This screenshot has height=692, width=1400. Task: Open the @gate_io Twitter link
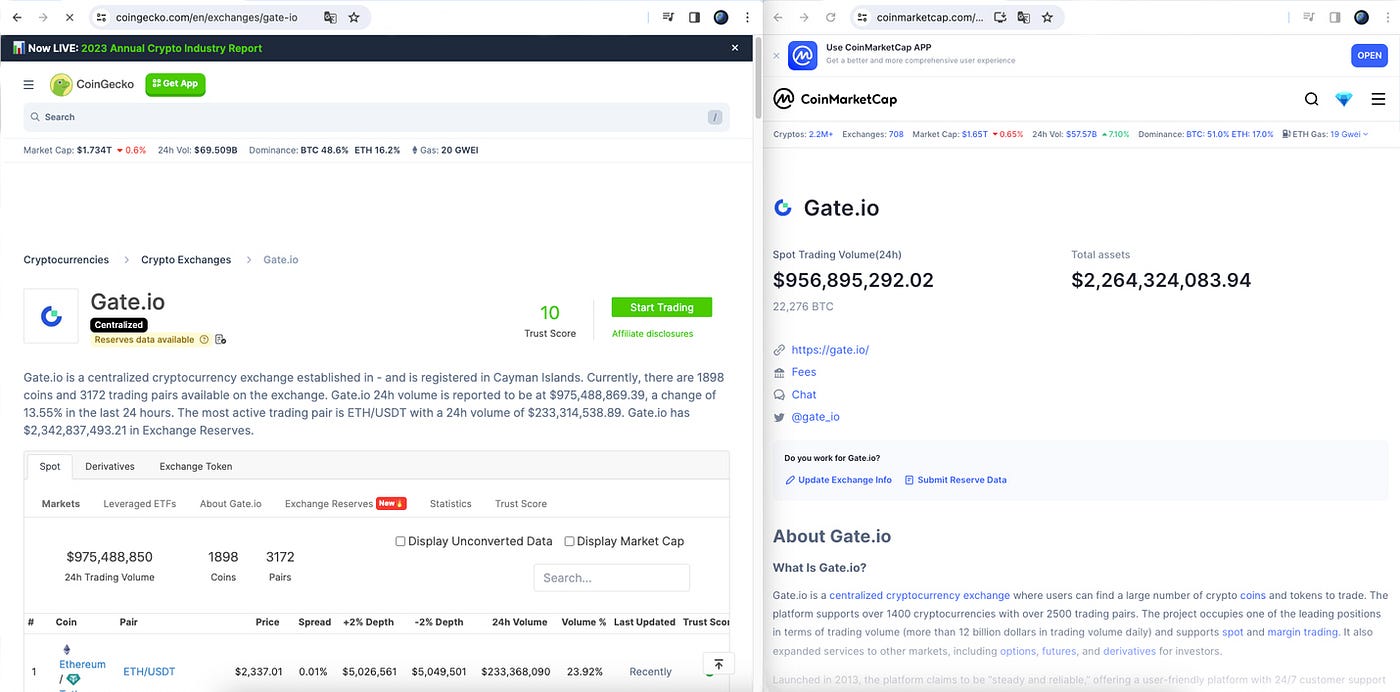[815, 417]
